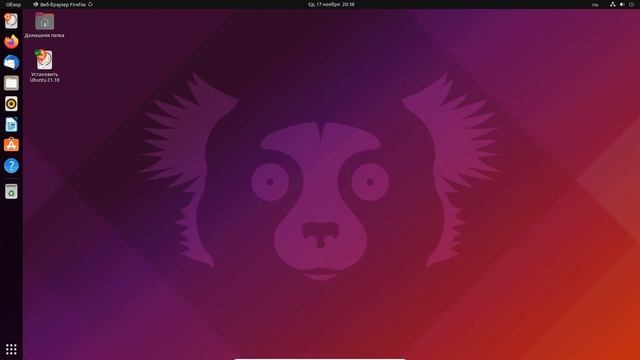Open Ubuntu Software store in dock
The height and width of the screenshot is (360, 640).
[x=11, y=145]
